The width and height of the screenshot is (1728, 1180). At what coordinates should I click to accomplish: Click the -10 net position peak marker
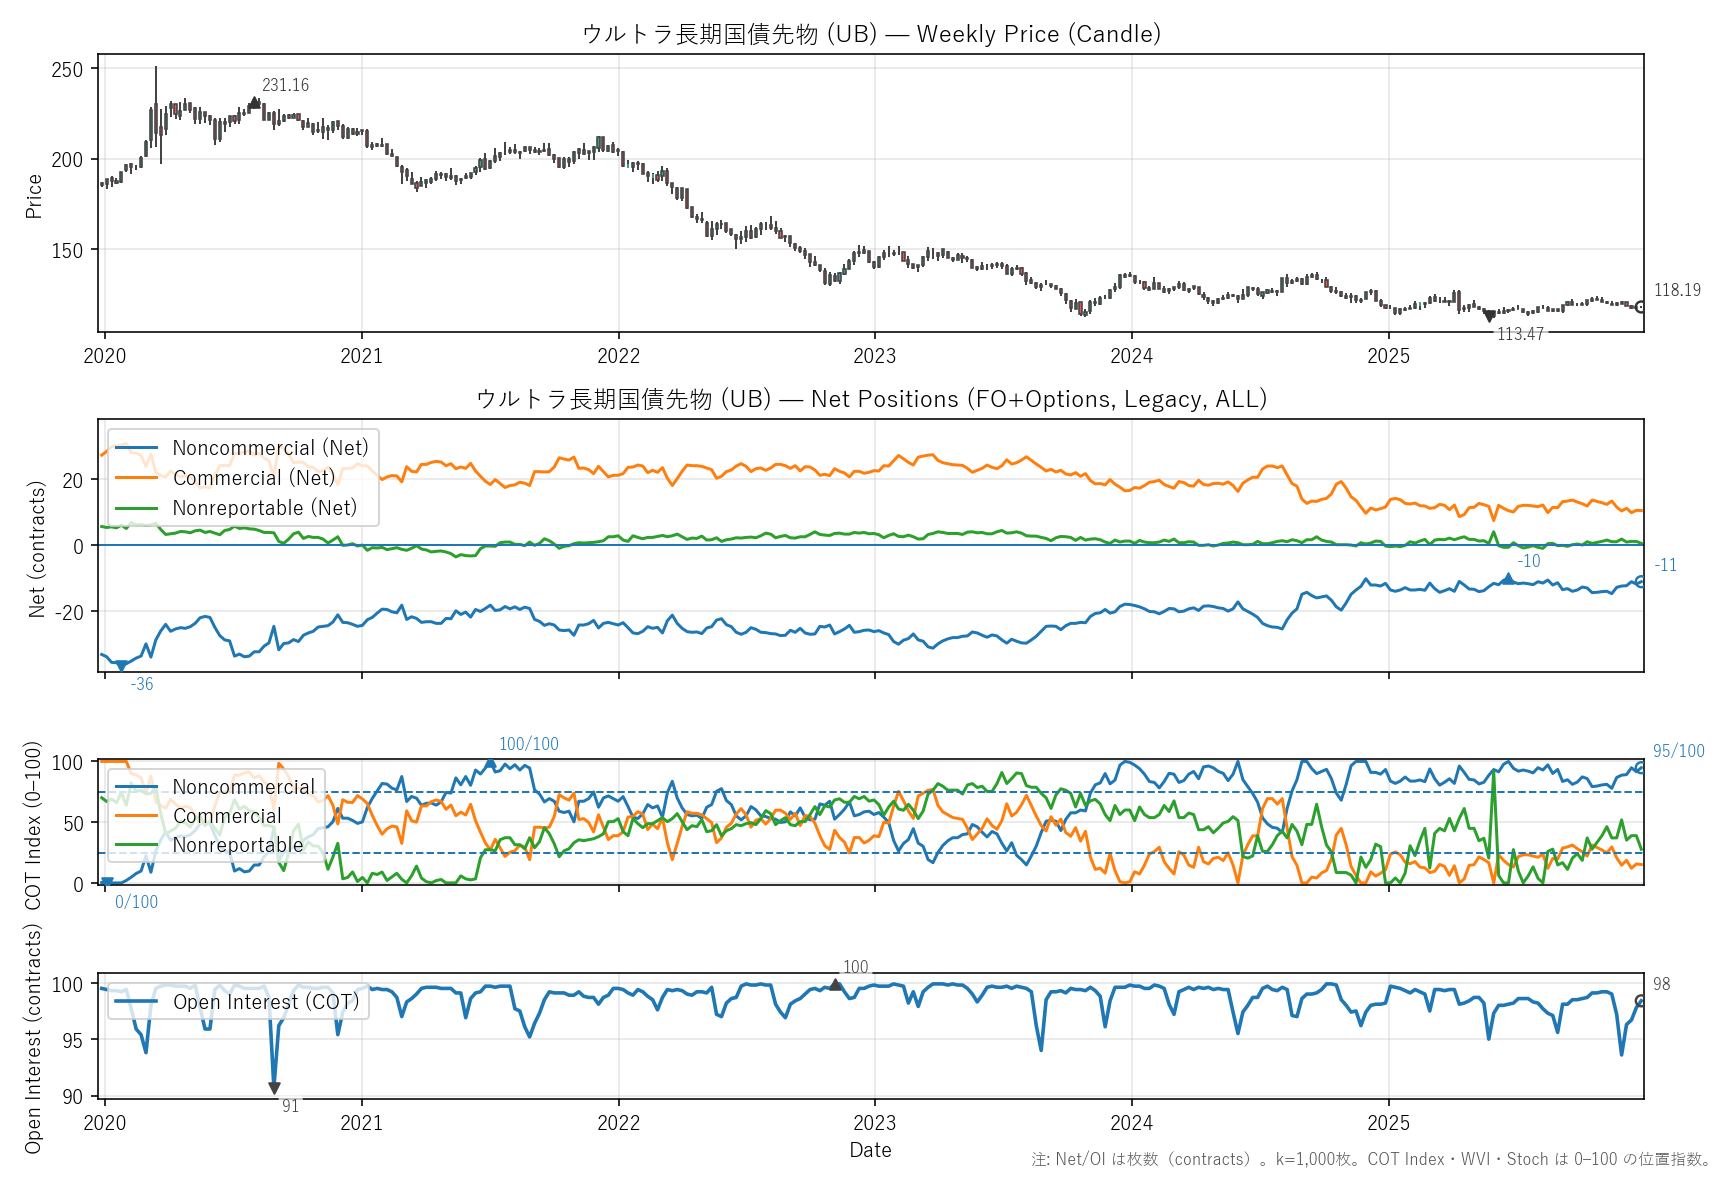(1508, 579)
